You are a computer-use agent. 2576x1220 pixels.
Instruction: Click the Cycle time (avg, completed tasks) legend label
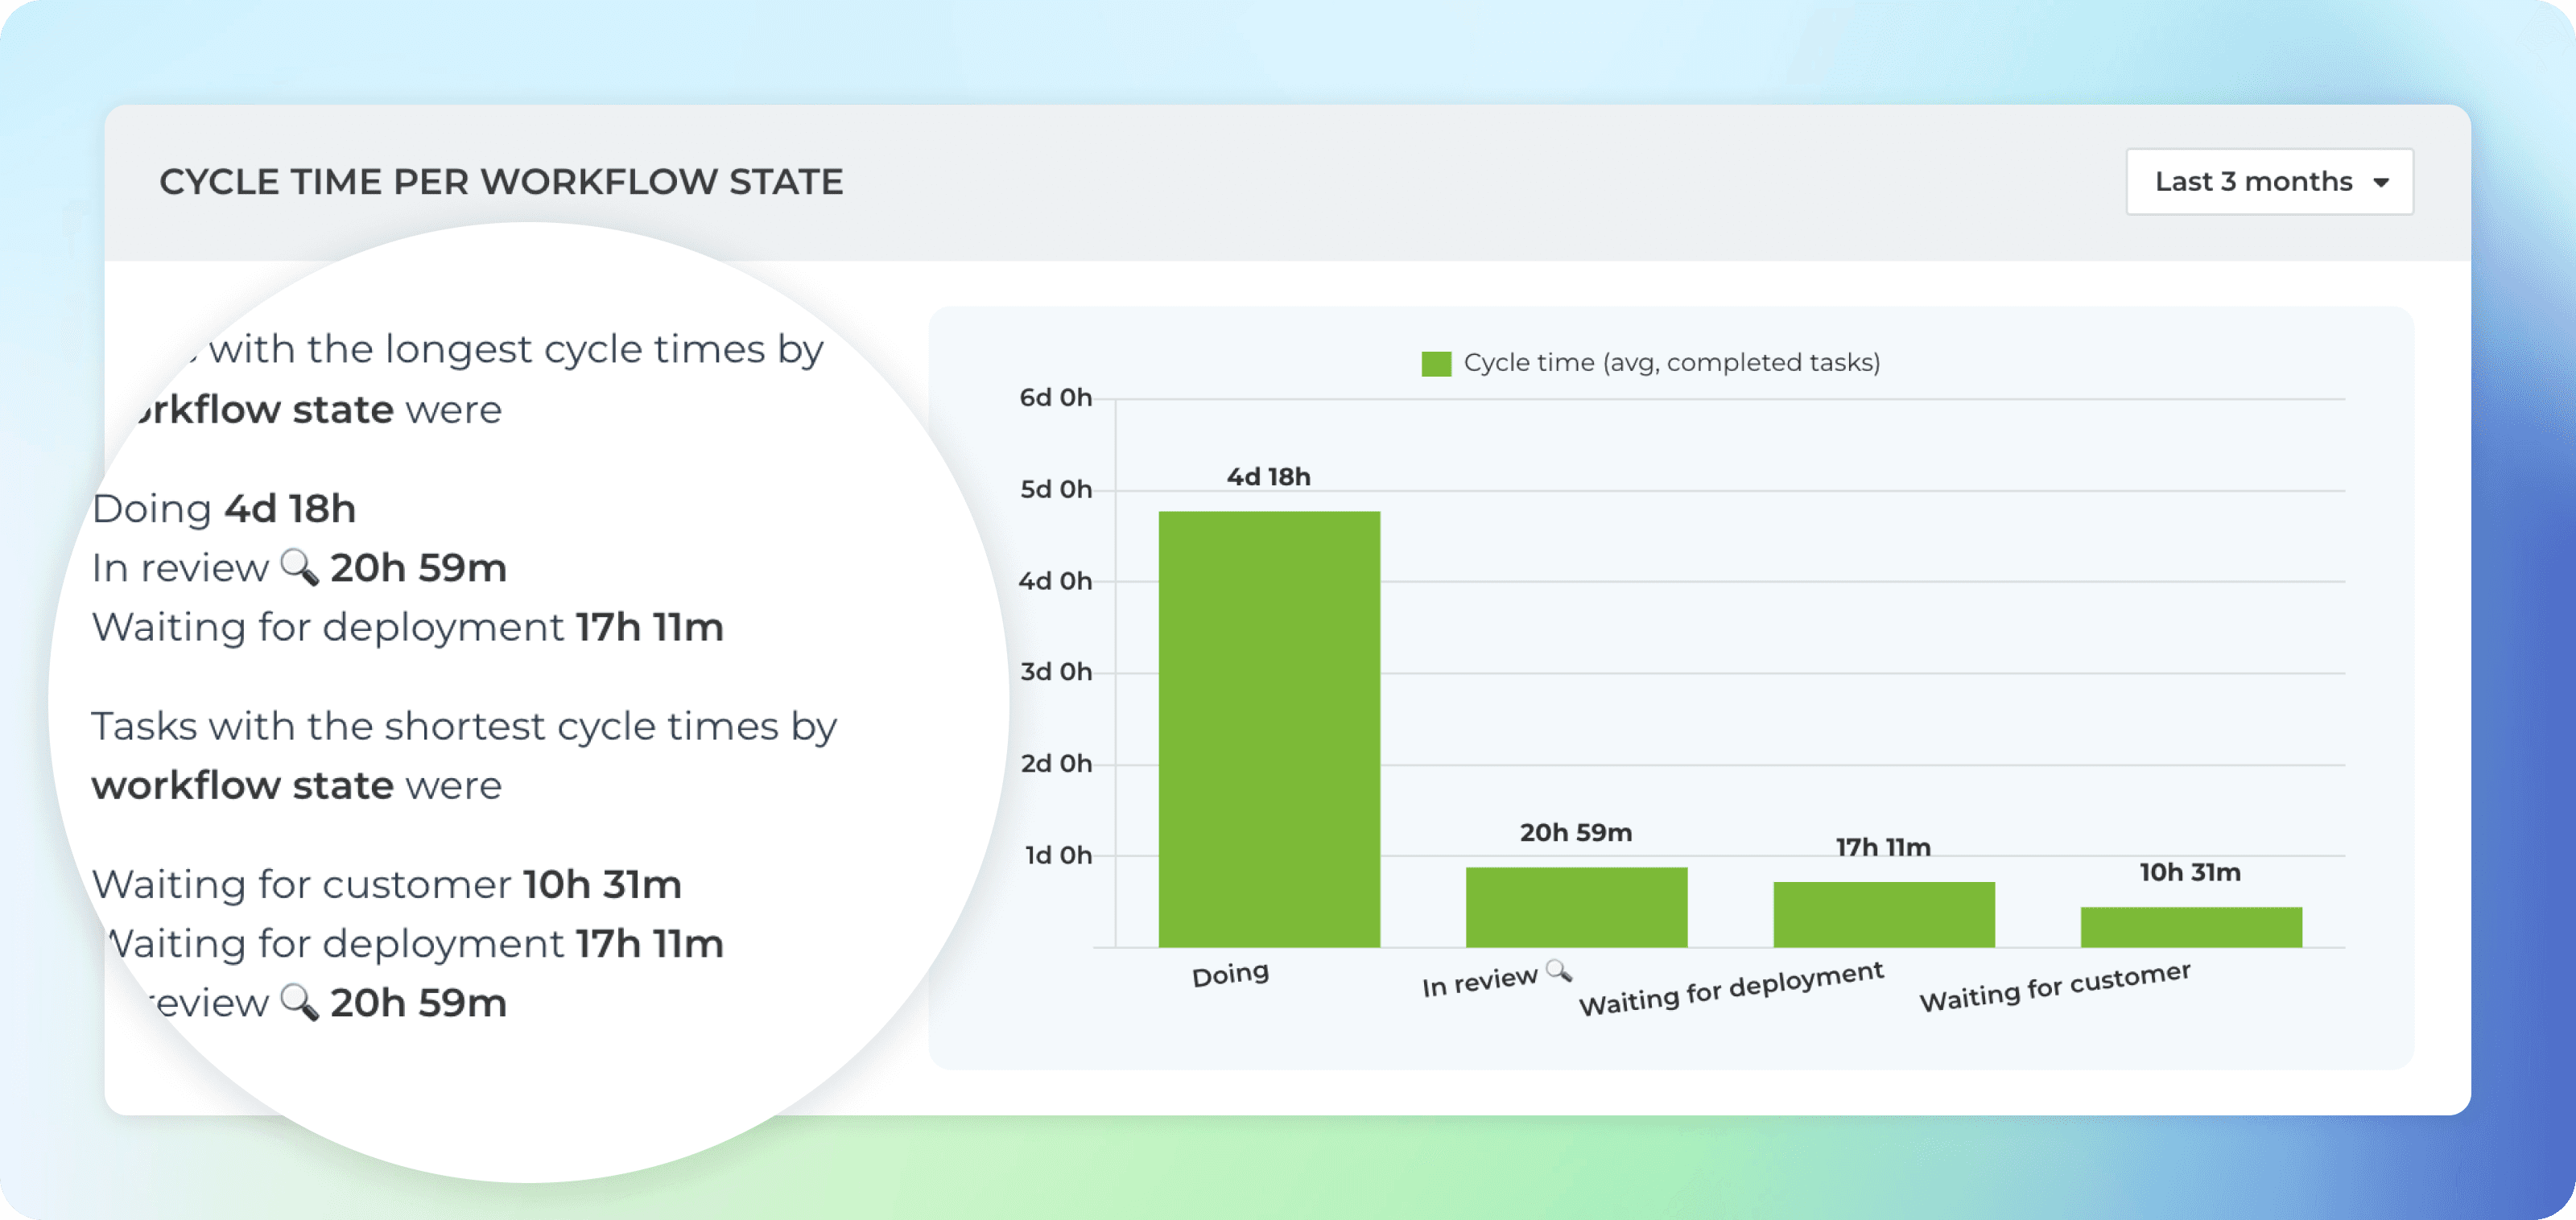pyautogui.click(x=1671, y=362)
